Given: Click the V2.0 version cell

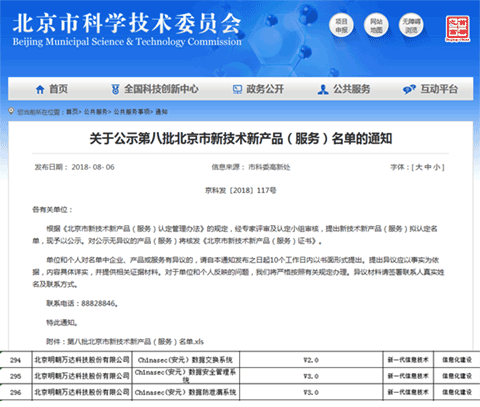Looking at the screenshot, I should 311,360.
